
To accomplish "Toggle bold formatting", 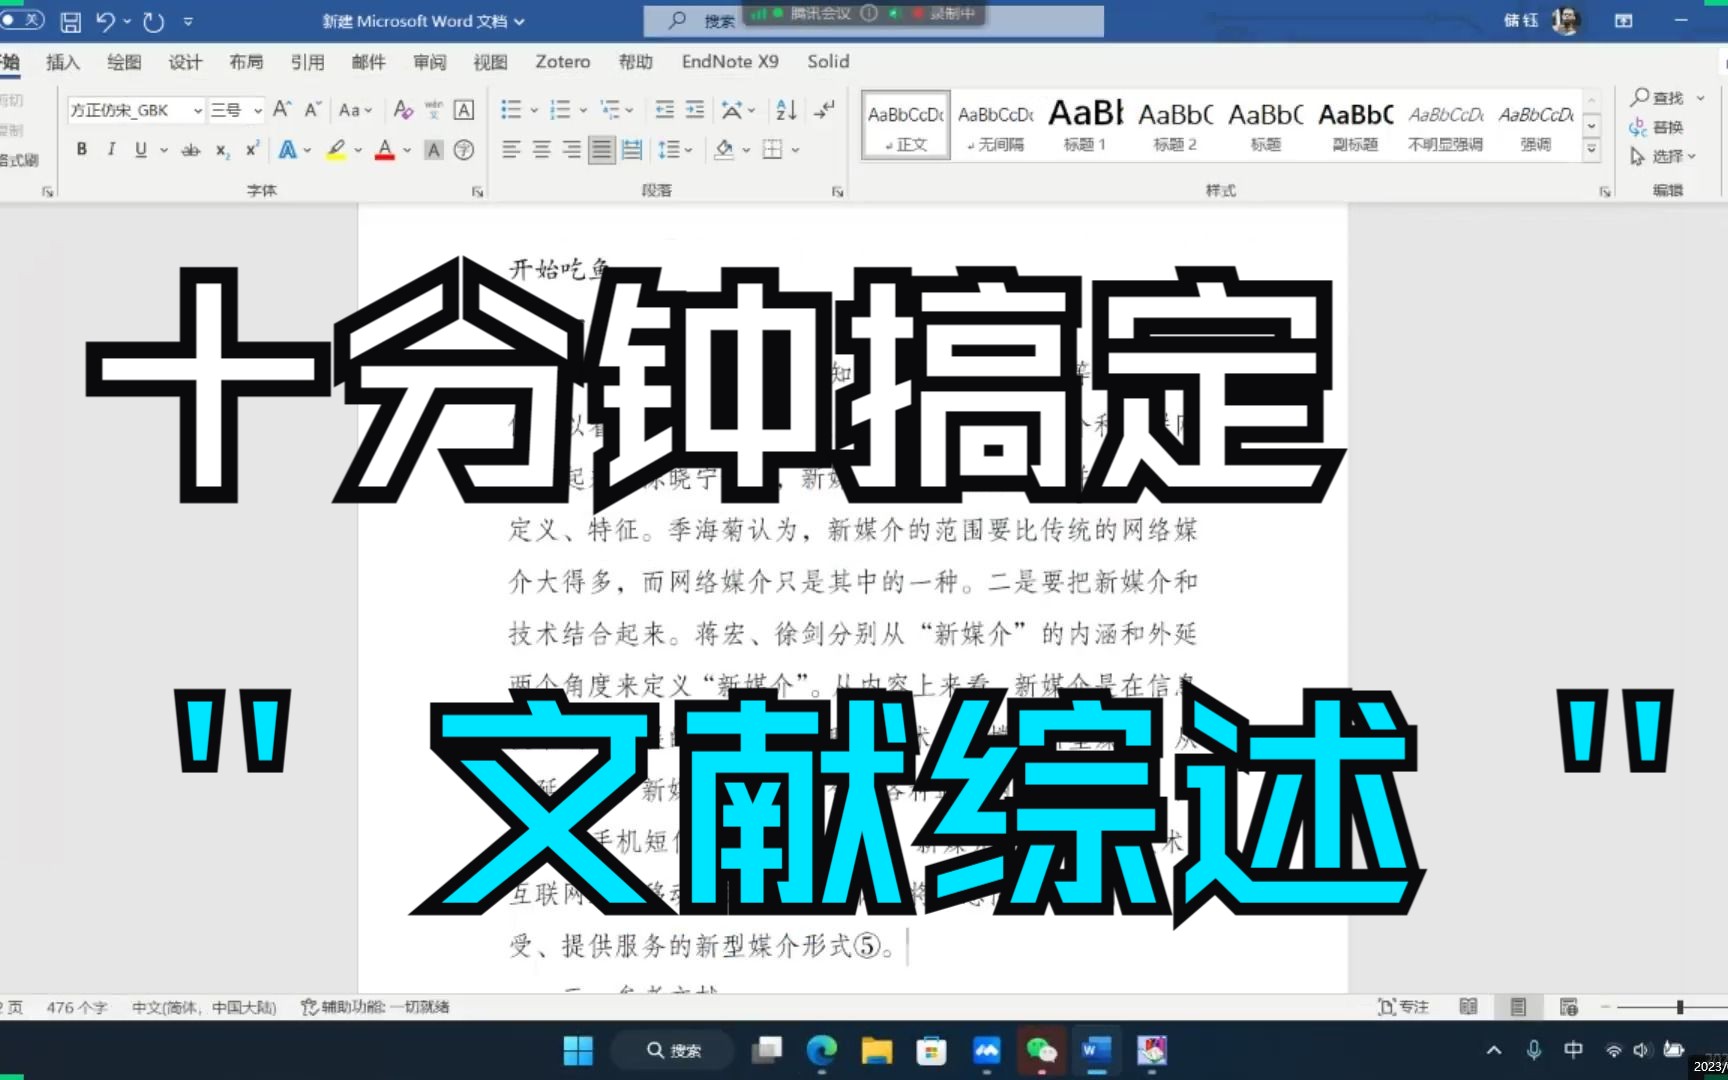I will pos(81,148).
